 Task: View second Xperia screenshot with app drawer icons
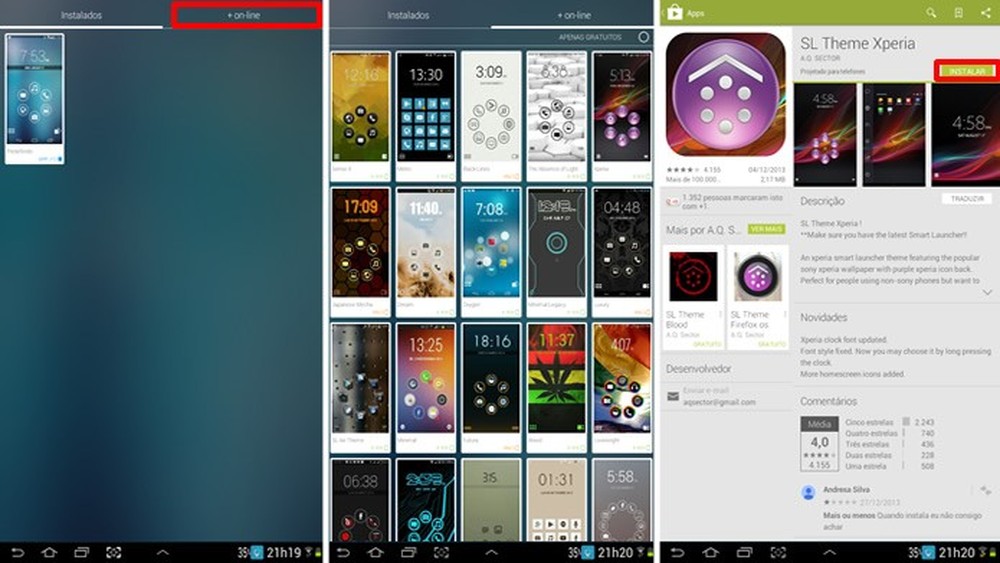tap(893, 135)
